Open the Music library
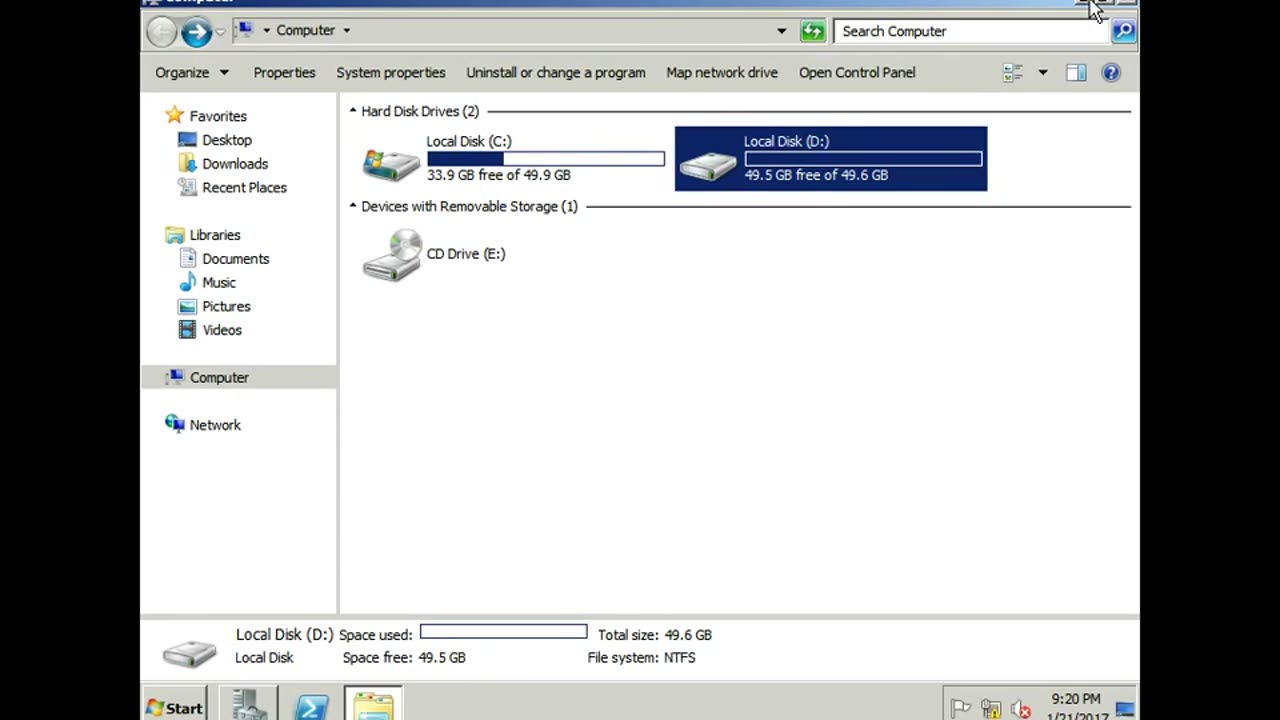Screen dimensions: 1280x720 click(219, 282)
